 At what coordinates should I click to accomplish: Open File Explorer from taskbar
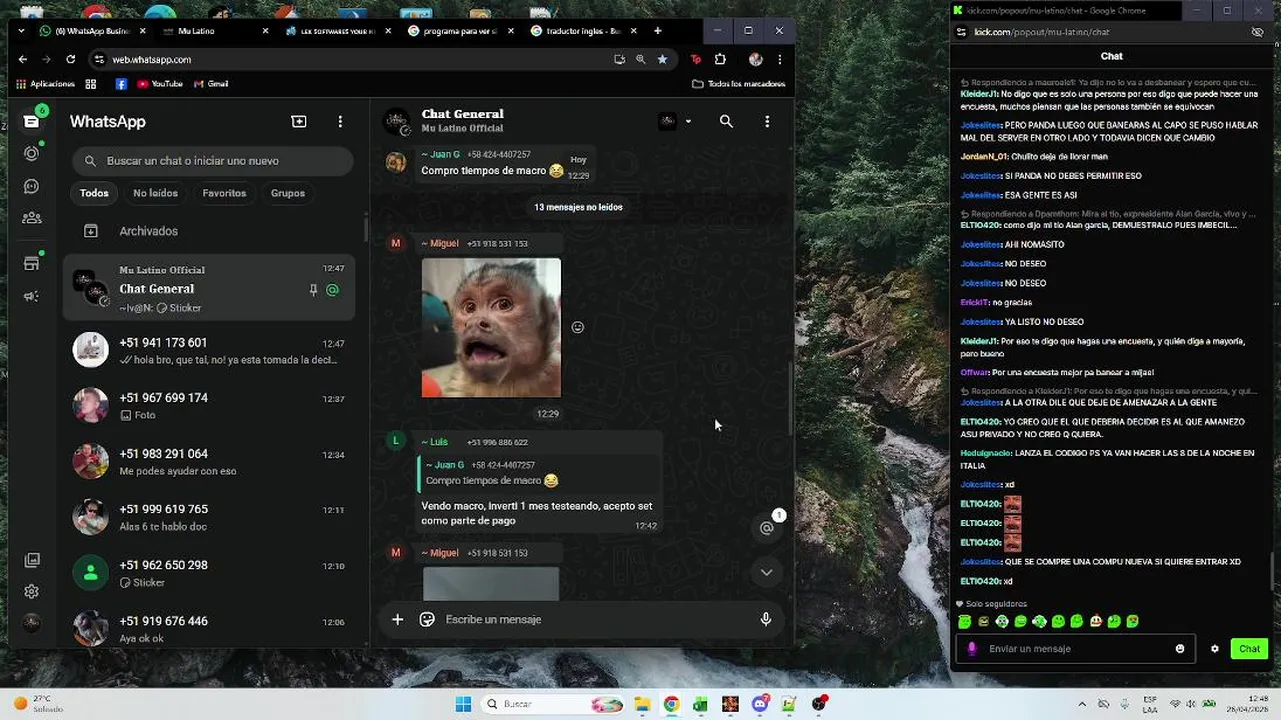pos(642,704)
